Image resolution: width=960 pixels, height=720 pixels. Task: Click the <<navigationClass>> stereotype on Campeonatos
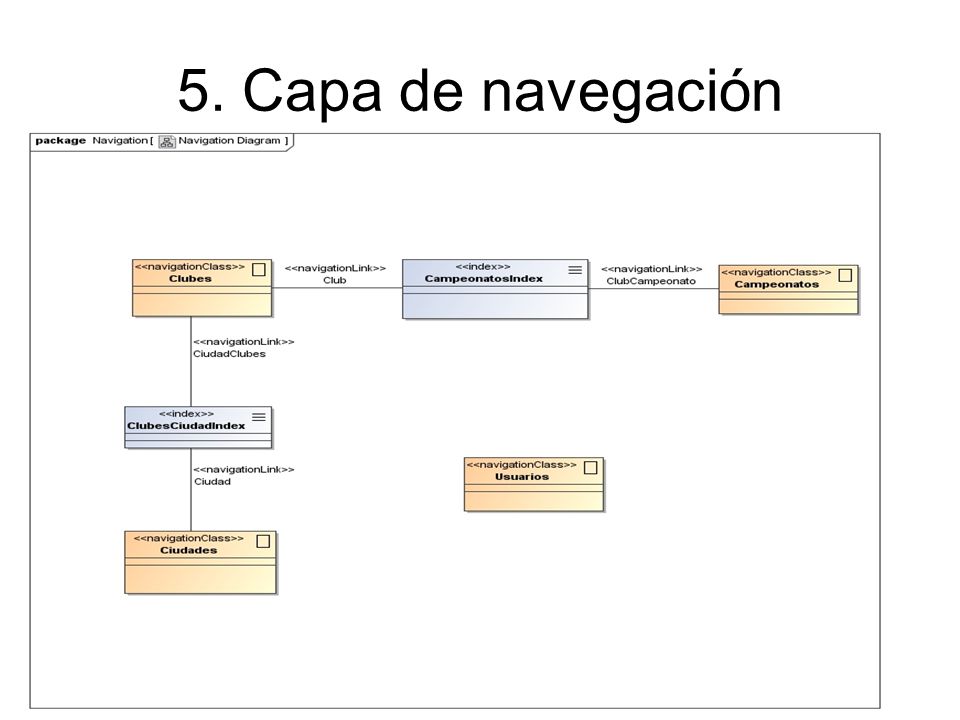(776, 272)
